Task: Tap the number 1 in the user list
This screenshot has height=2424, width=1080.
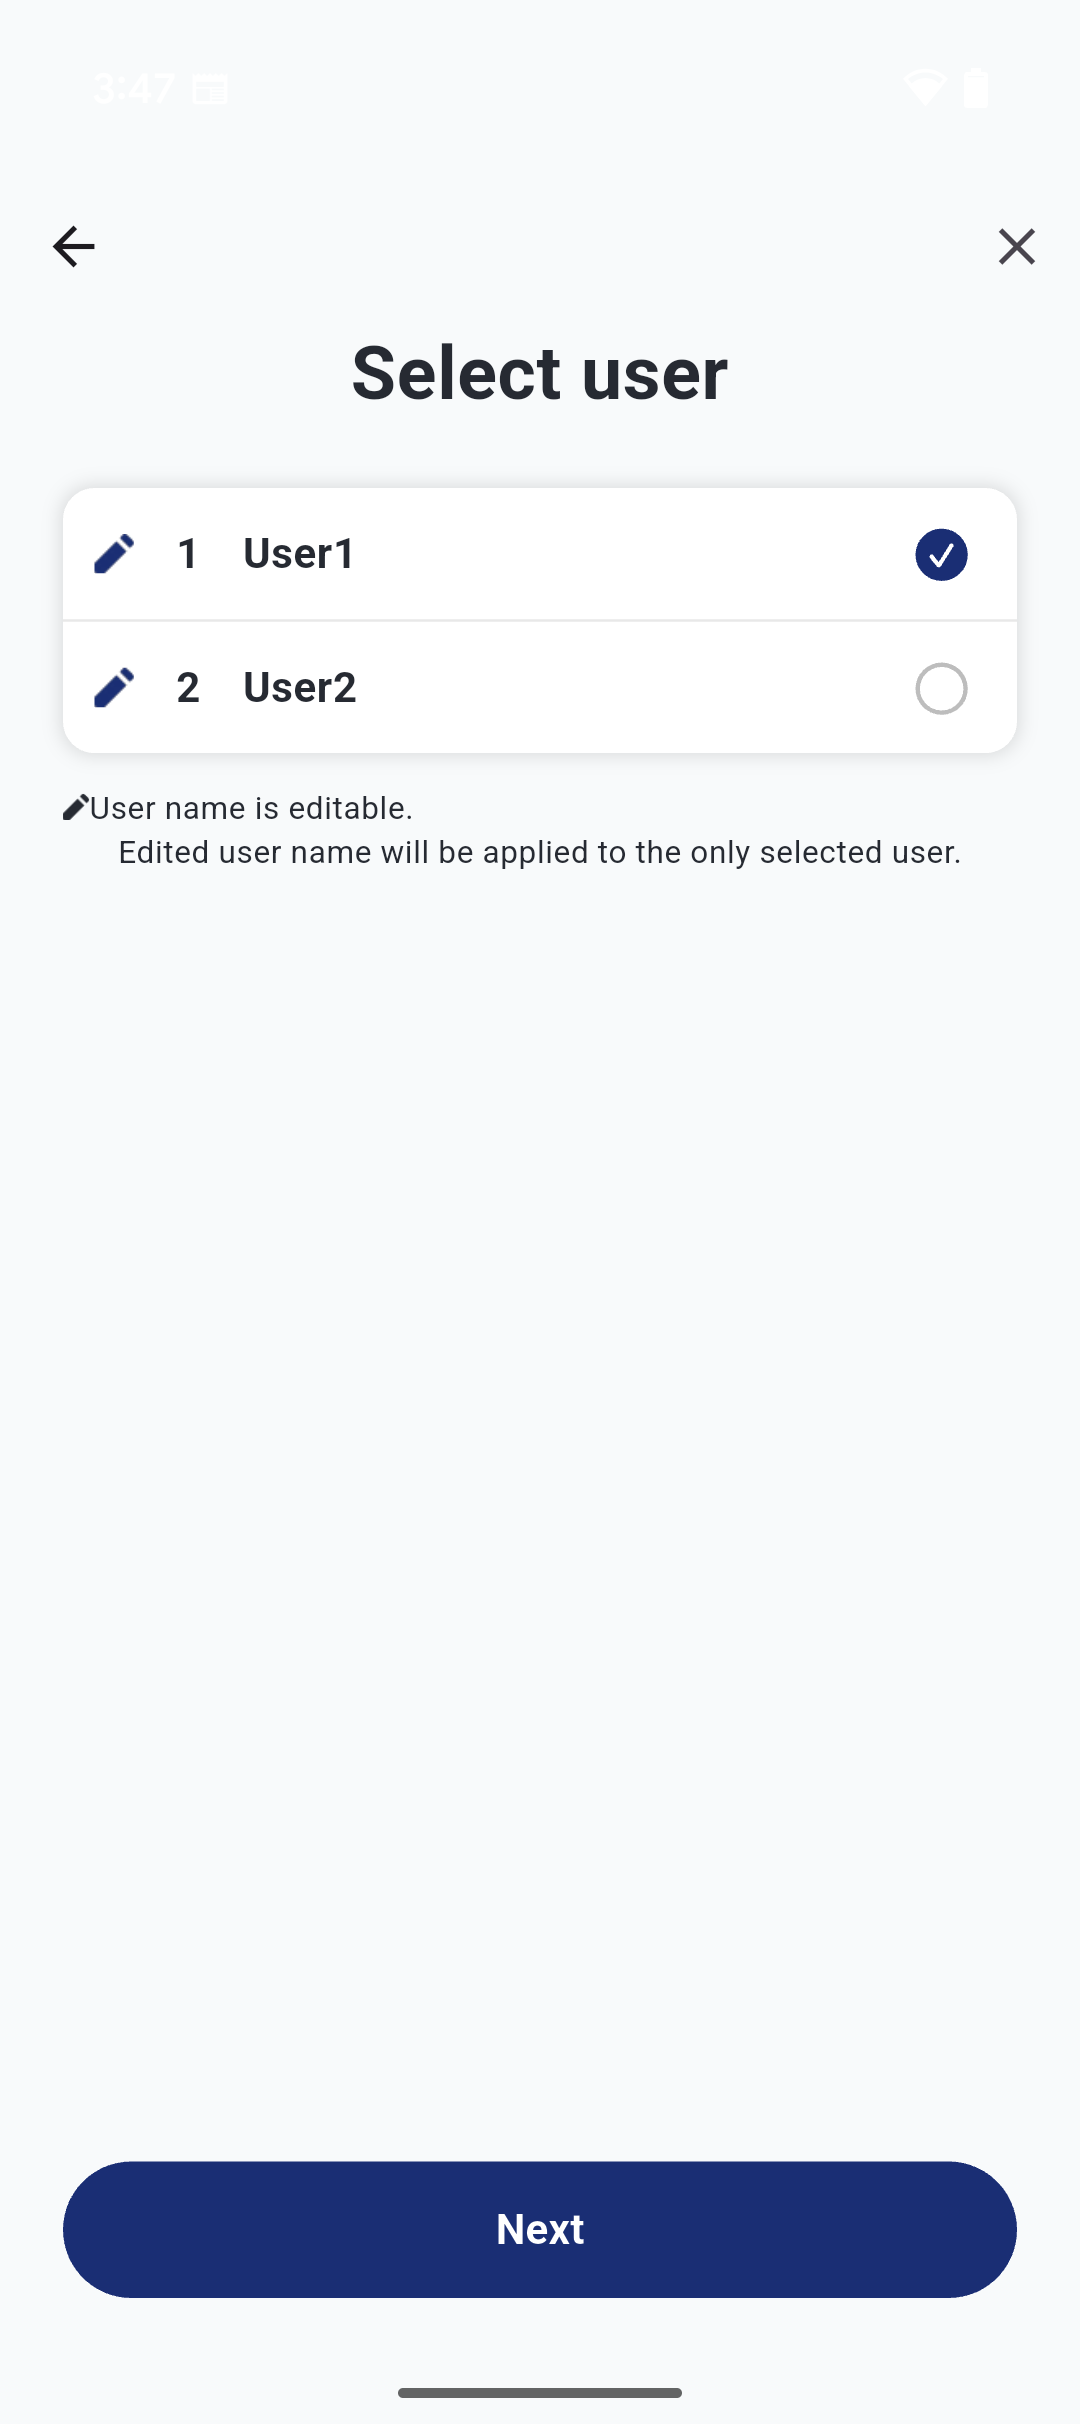Action: 187,553
